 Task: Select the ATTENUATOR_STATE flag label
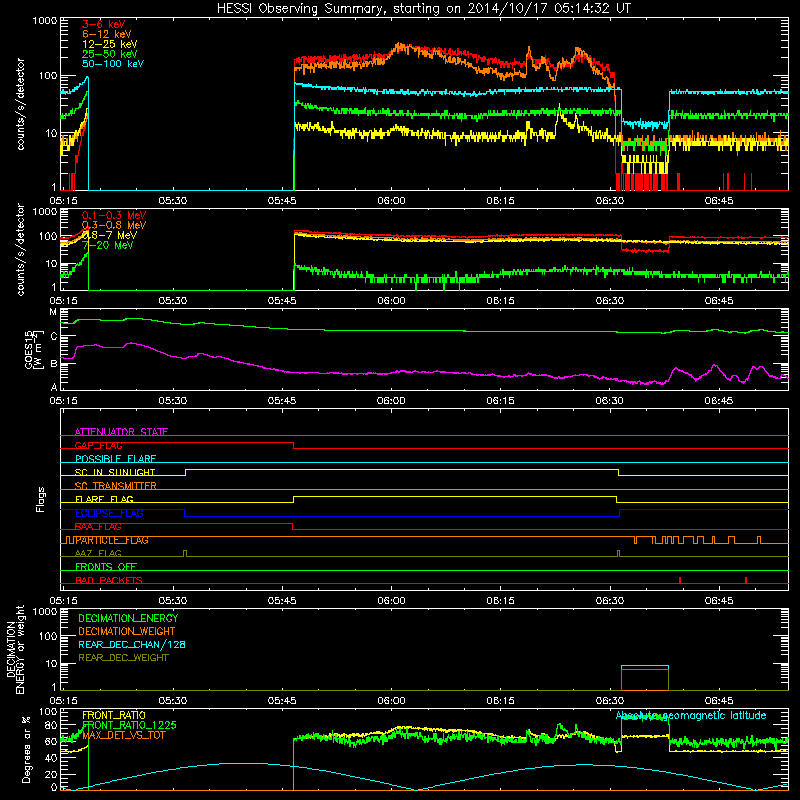[x=121, y=432]
